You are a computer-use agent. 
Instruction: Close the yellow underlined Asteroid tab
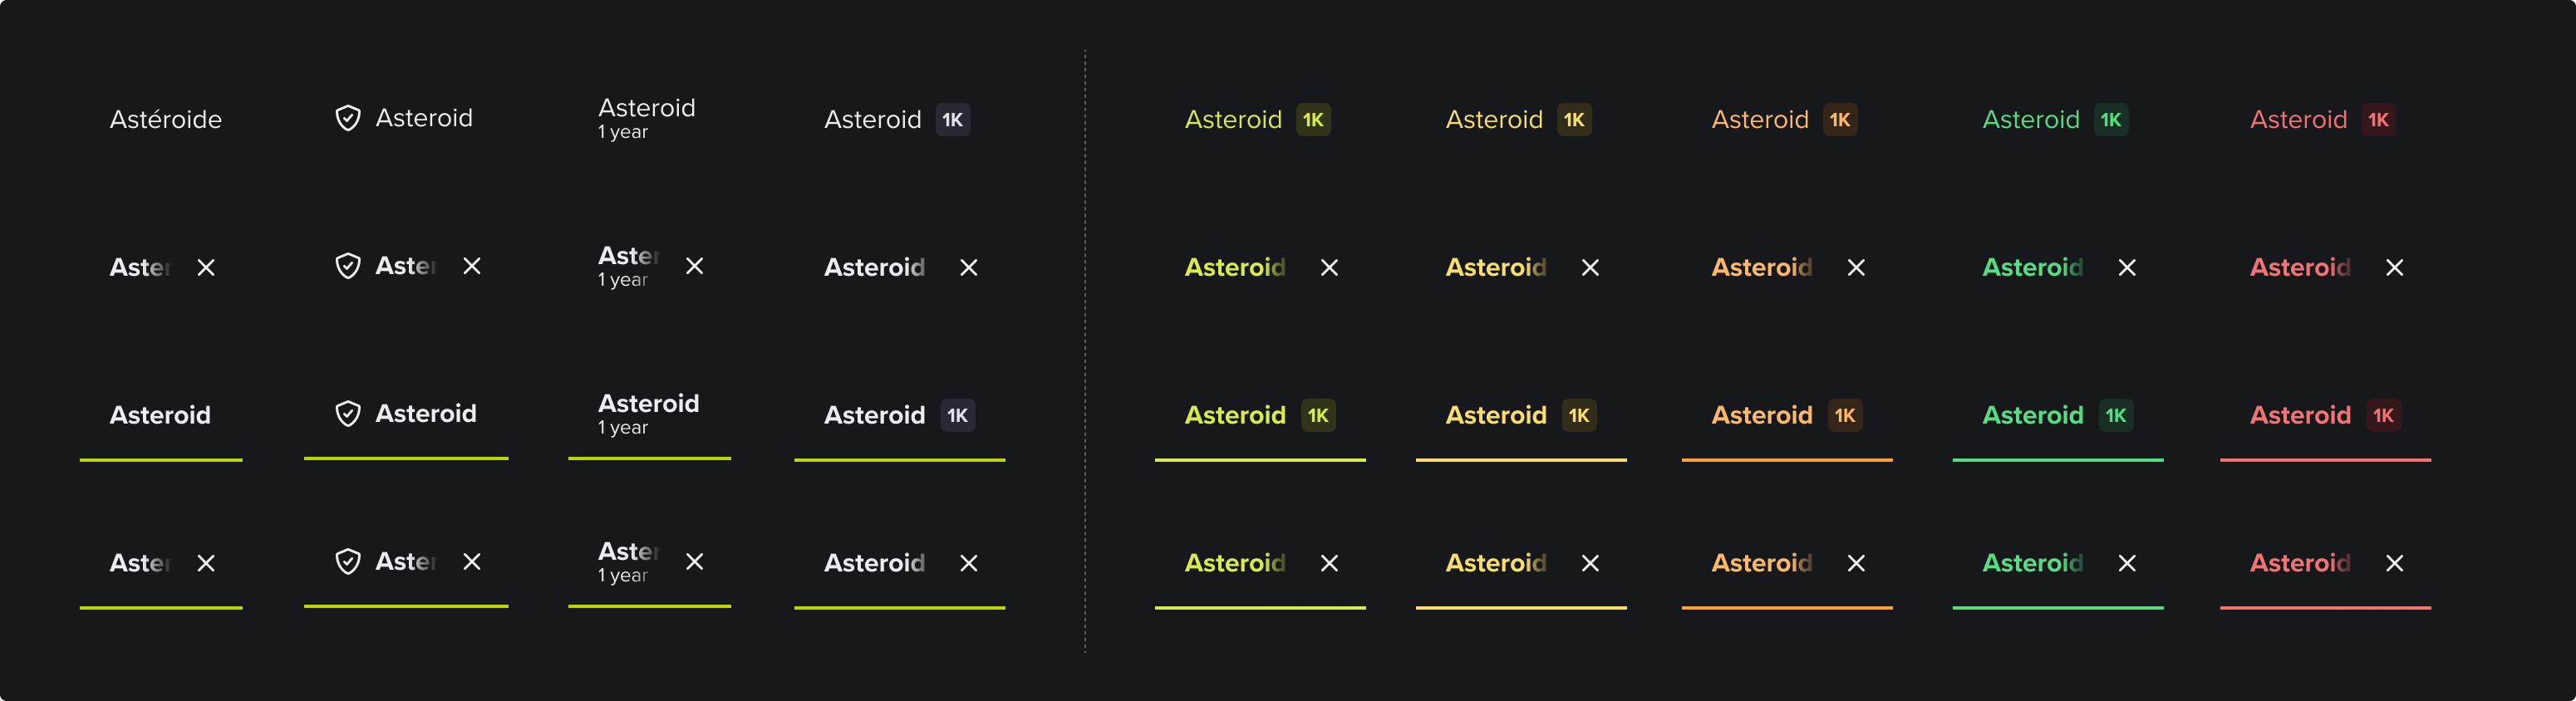click(1589, 564)
